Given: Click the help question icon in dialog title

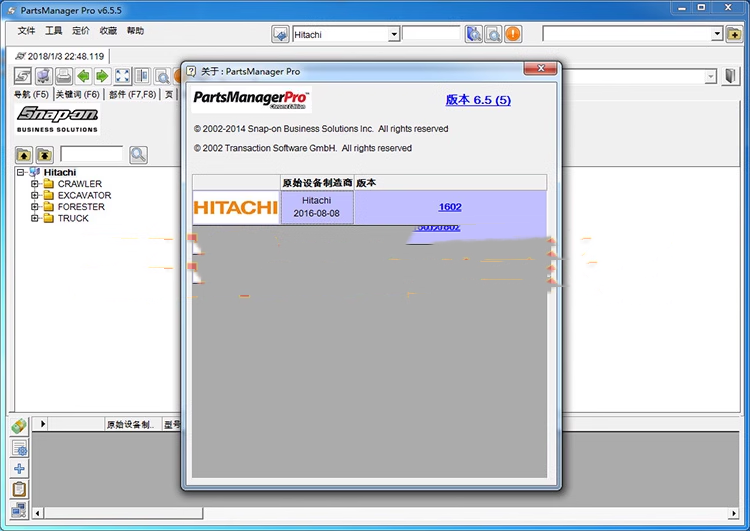Looking at the screenshot, I should [191, 71].
